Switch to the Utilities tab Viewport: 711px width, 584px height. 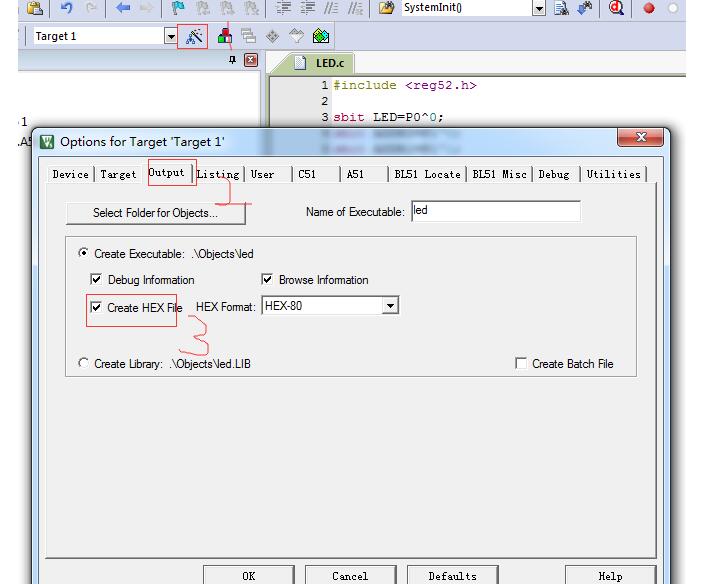[x=614, y=175]
